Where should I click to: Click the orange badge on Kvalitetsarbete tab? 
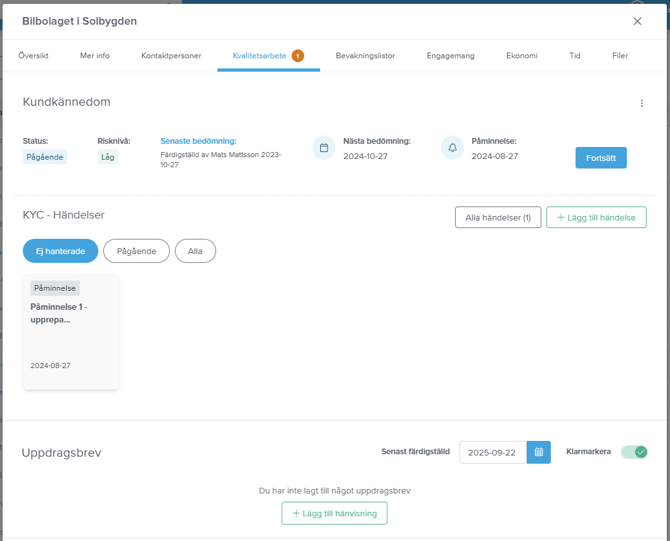point(298,56)
